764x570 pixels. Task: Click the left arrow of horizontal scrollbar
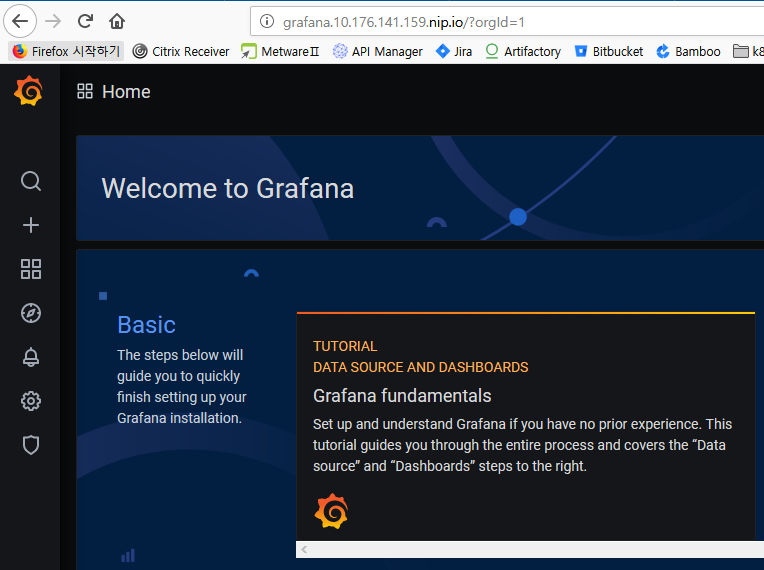[304, 550]
